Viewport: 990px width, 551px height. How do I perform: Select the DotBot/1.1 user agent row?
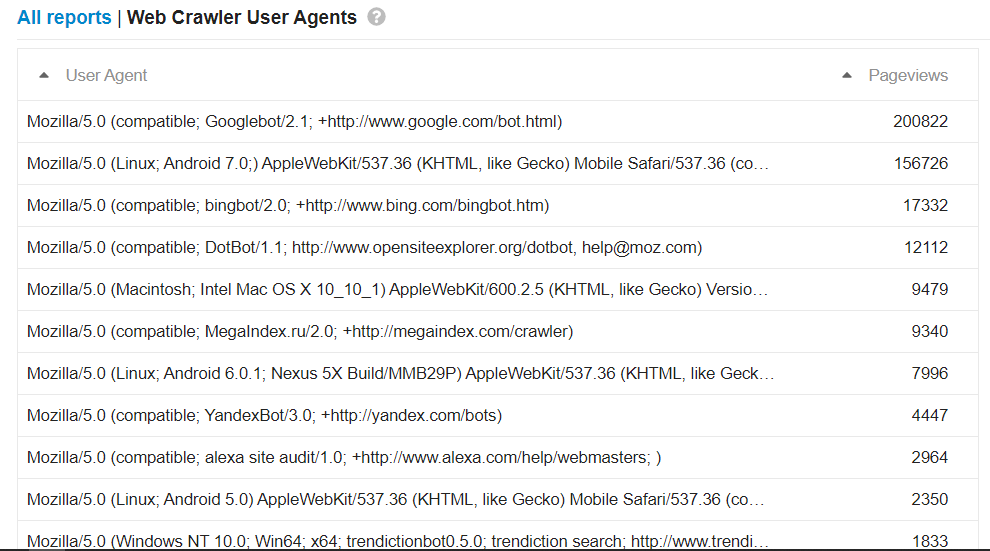point(498,247)
